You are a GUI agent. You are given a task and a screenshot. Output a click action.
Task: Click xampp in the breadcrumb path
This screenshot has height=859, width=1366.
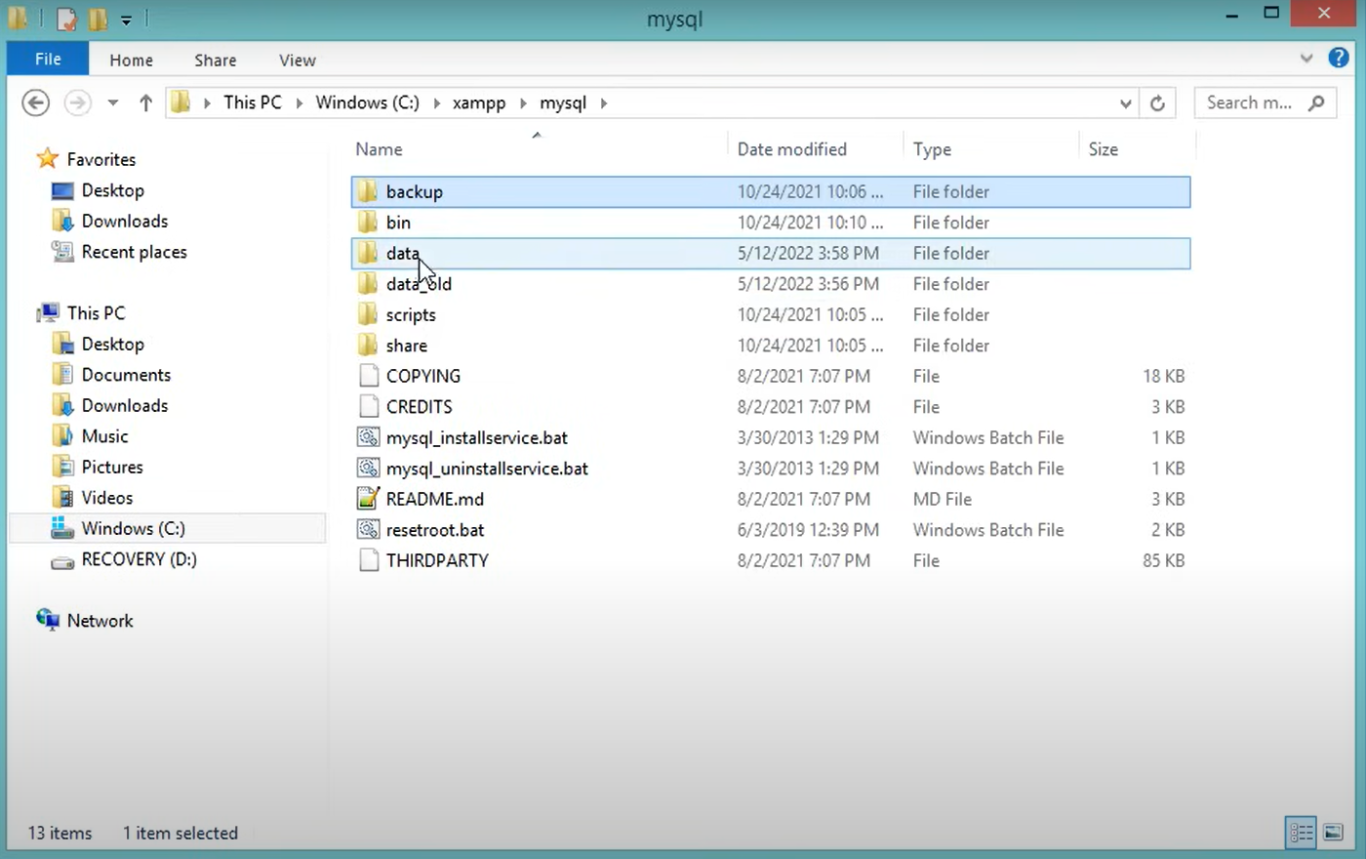[x=479, y=102]
